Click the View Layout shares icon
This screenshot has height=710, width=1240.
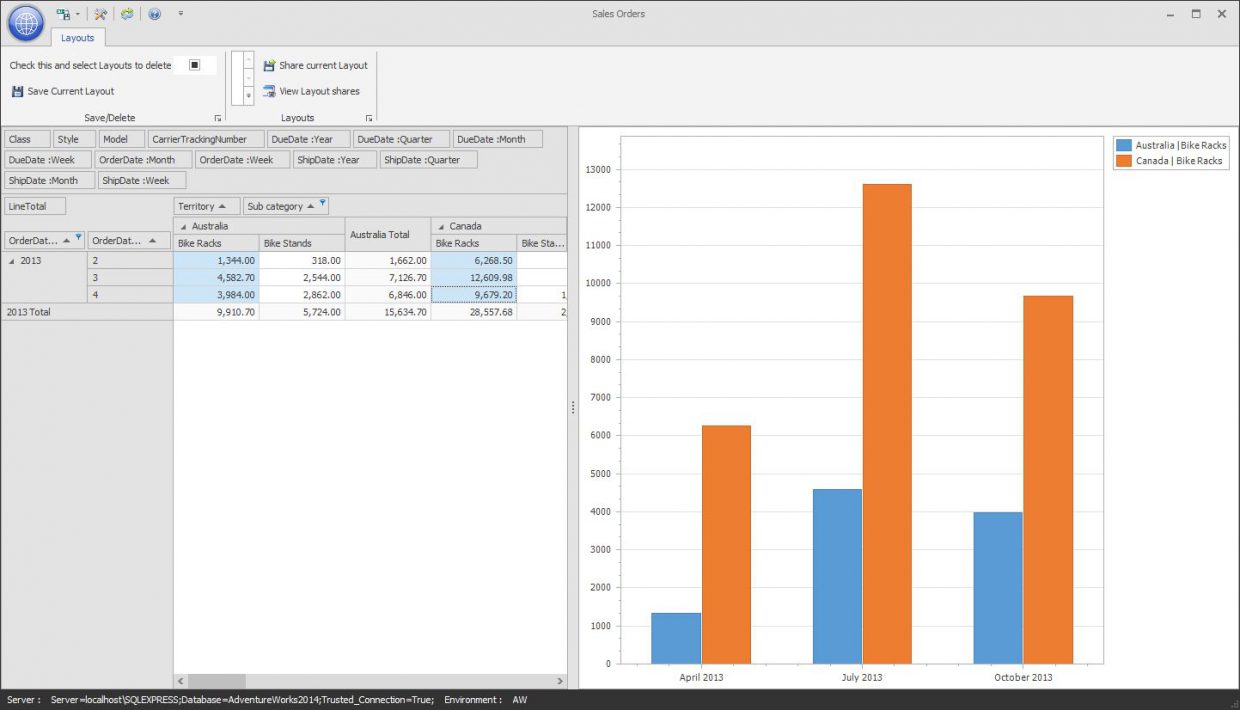(x=269, y=91)
